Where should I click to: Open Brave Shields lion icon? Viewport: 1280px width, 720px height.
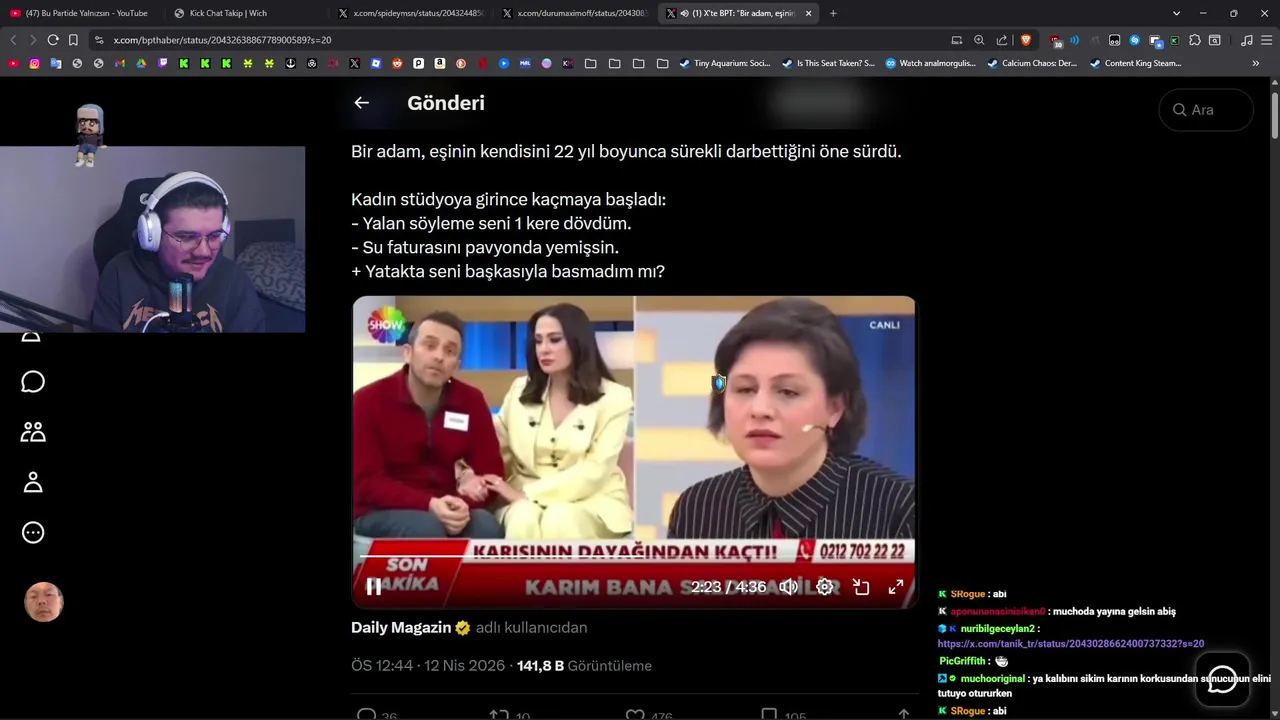click(1025, 40)
